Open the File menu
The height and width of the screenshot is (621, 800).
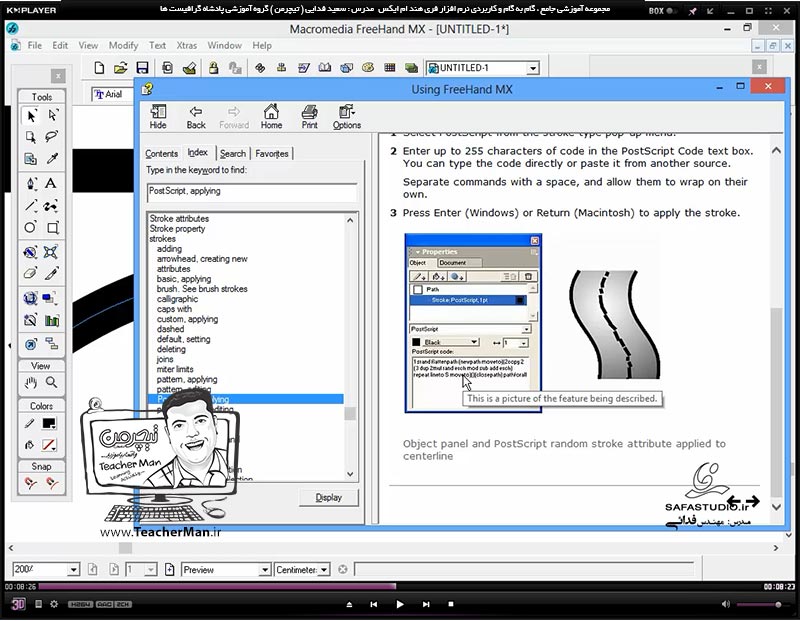tap(35, 45)
